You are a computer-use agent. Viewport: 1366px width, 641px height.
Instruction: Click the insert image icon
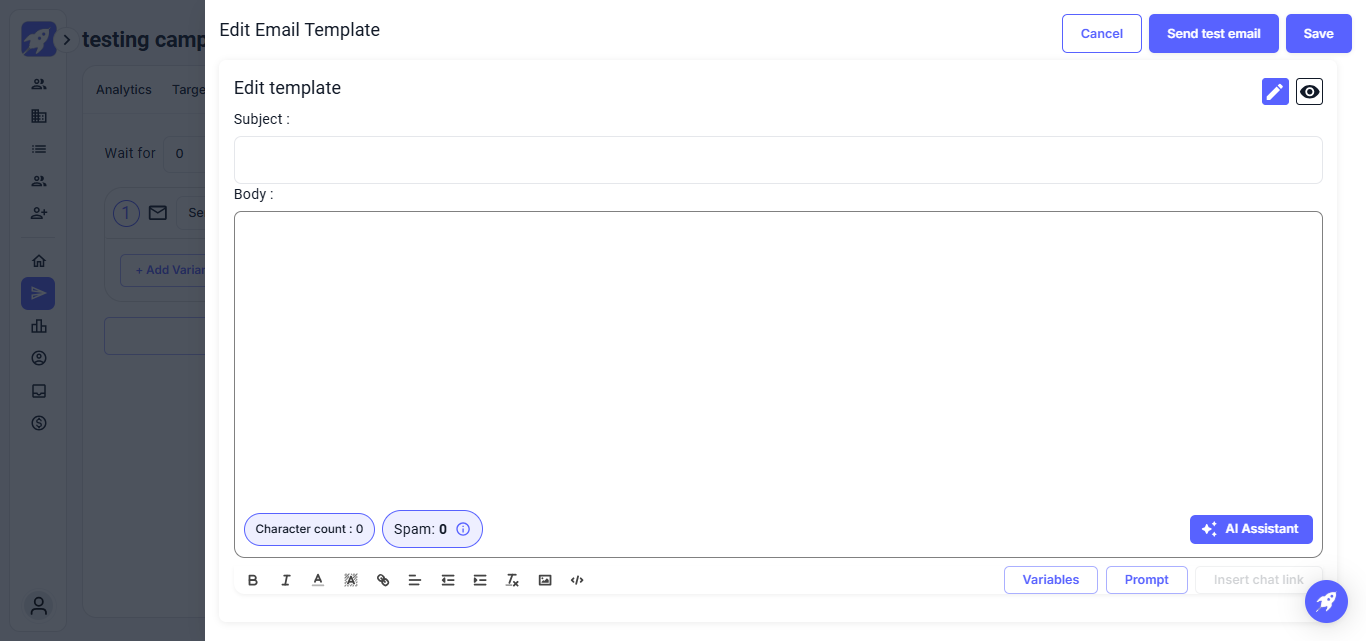pos(545,580)
